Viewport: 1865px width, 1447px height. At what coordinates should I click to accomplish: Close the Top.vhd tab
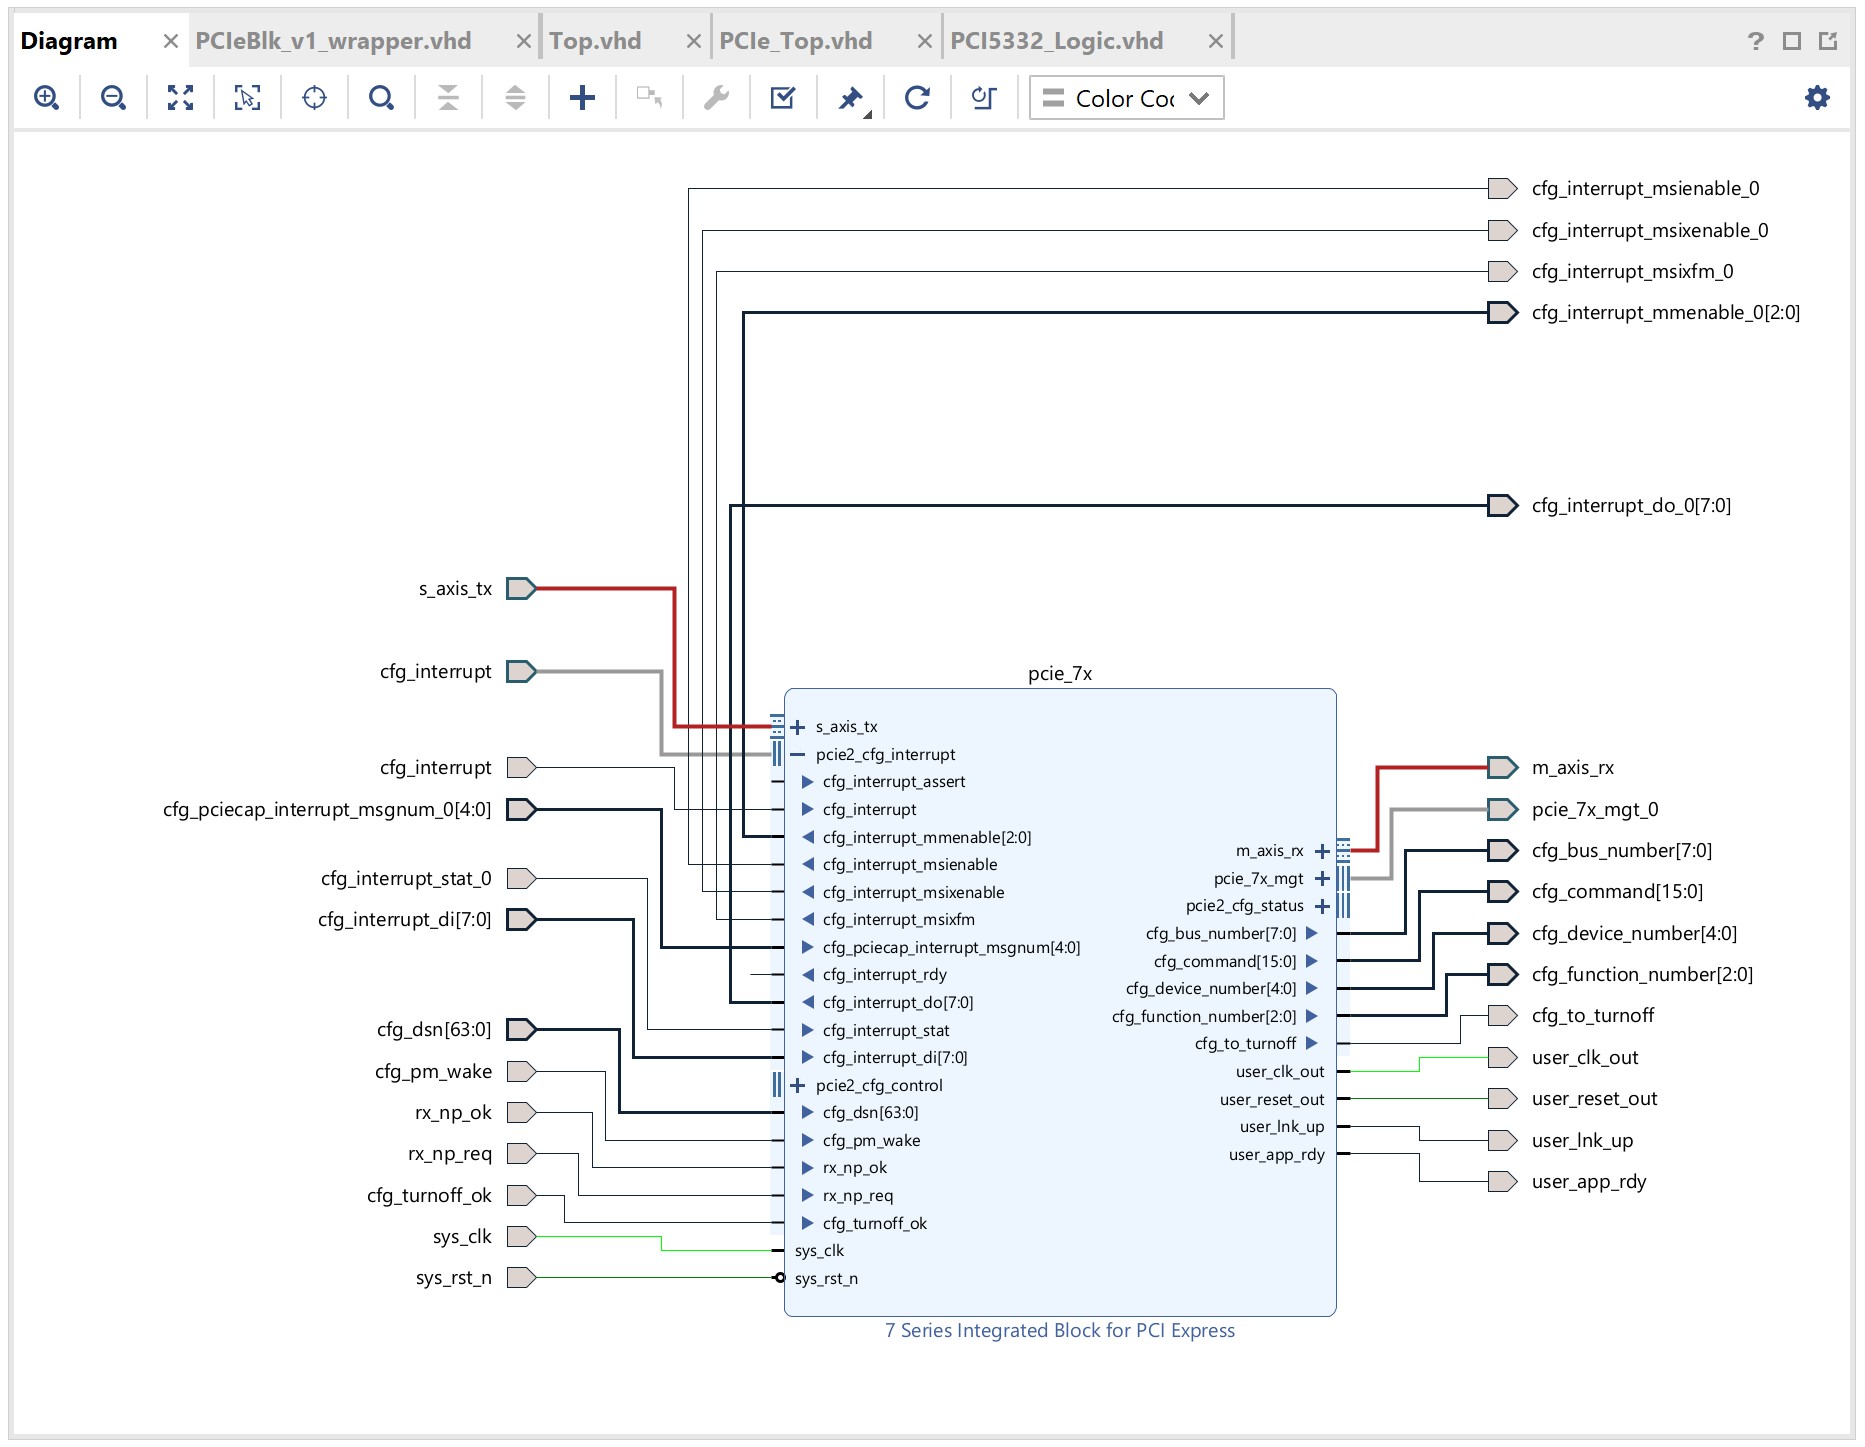pyautogui.click(x=693, y=41)
